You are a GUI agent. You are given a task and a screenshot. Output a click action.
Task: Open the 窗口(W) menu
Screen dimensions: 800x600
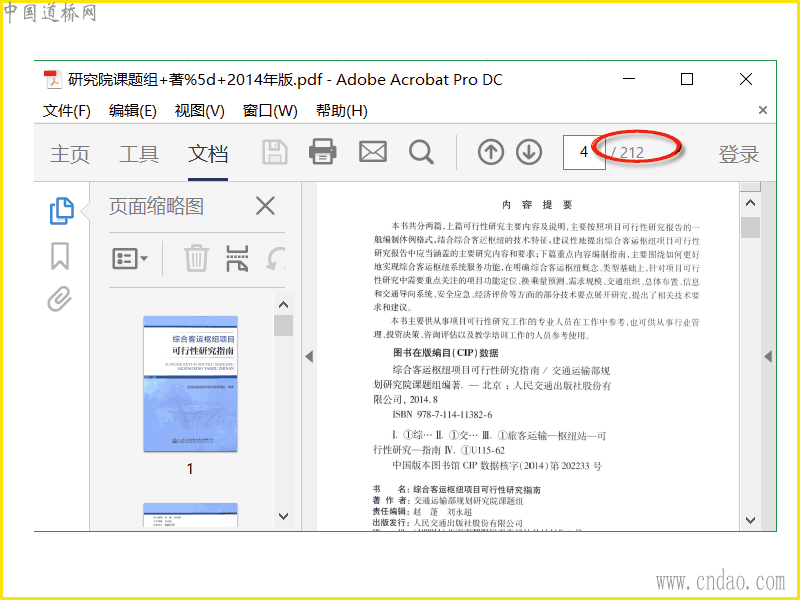click(270, 111)
